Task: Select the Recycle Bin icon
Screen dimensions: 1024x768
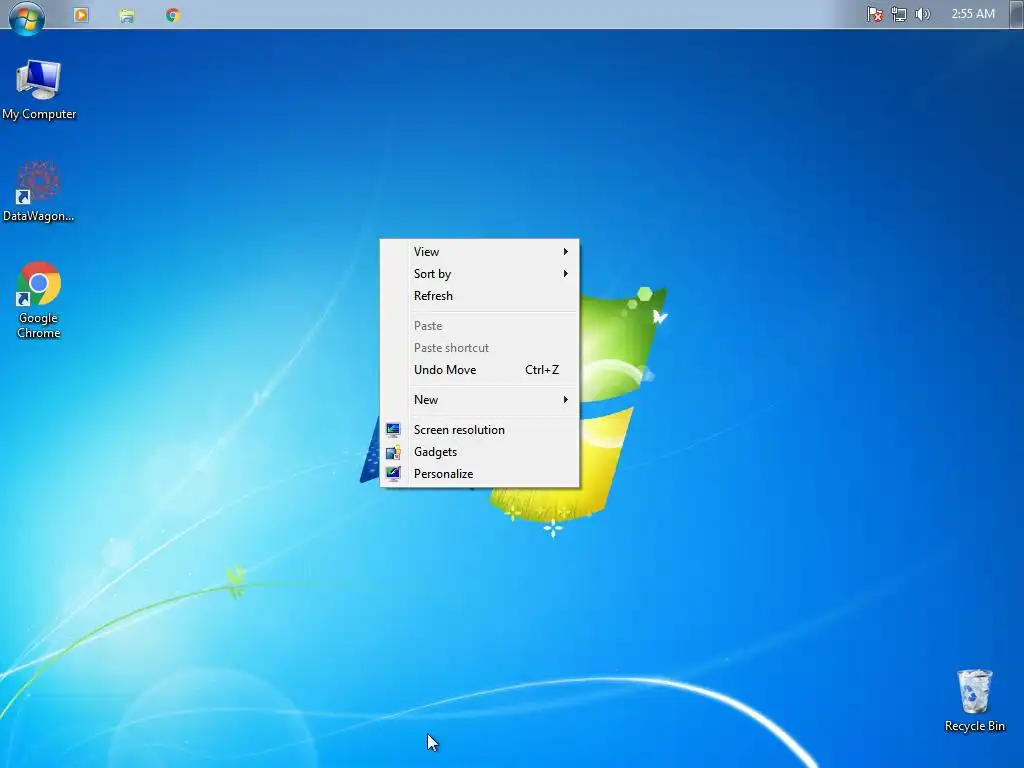Action: click(x=974, y=701)
